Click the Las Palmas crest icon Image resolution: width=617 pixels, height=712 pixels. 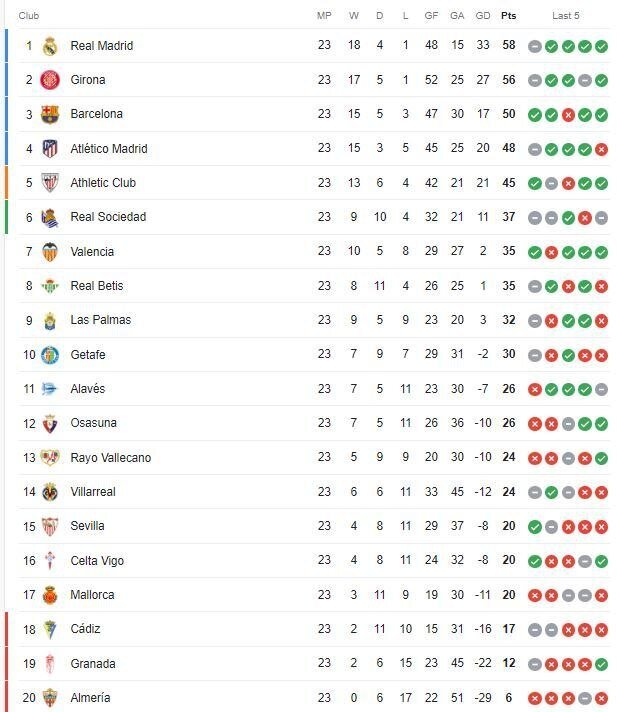[x=50, y=320]
